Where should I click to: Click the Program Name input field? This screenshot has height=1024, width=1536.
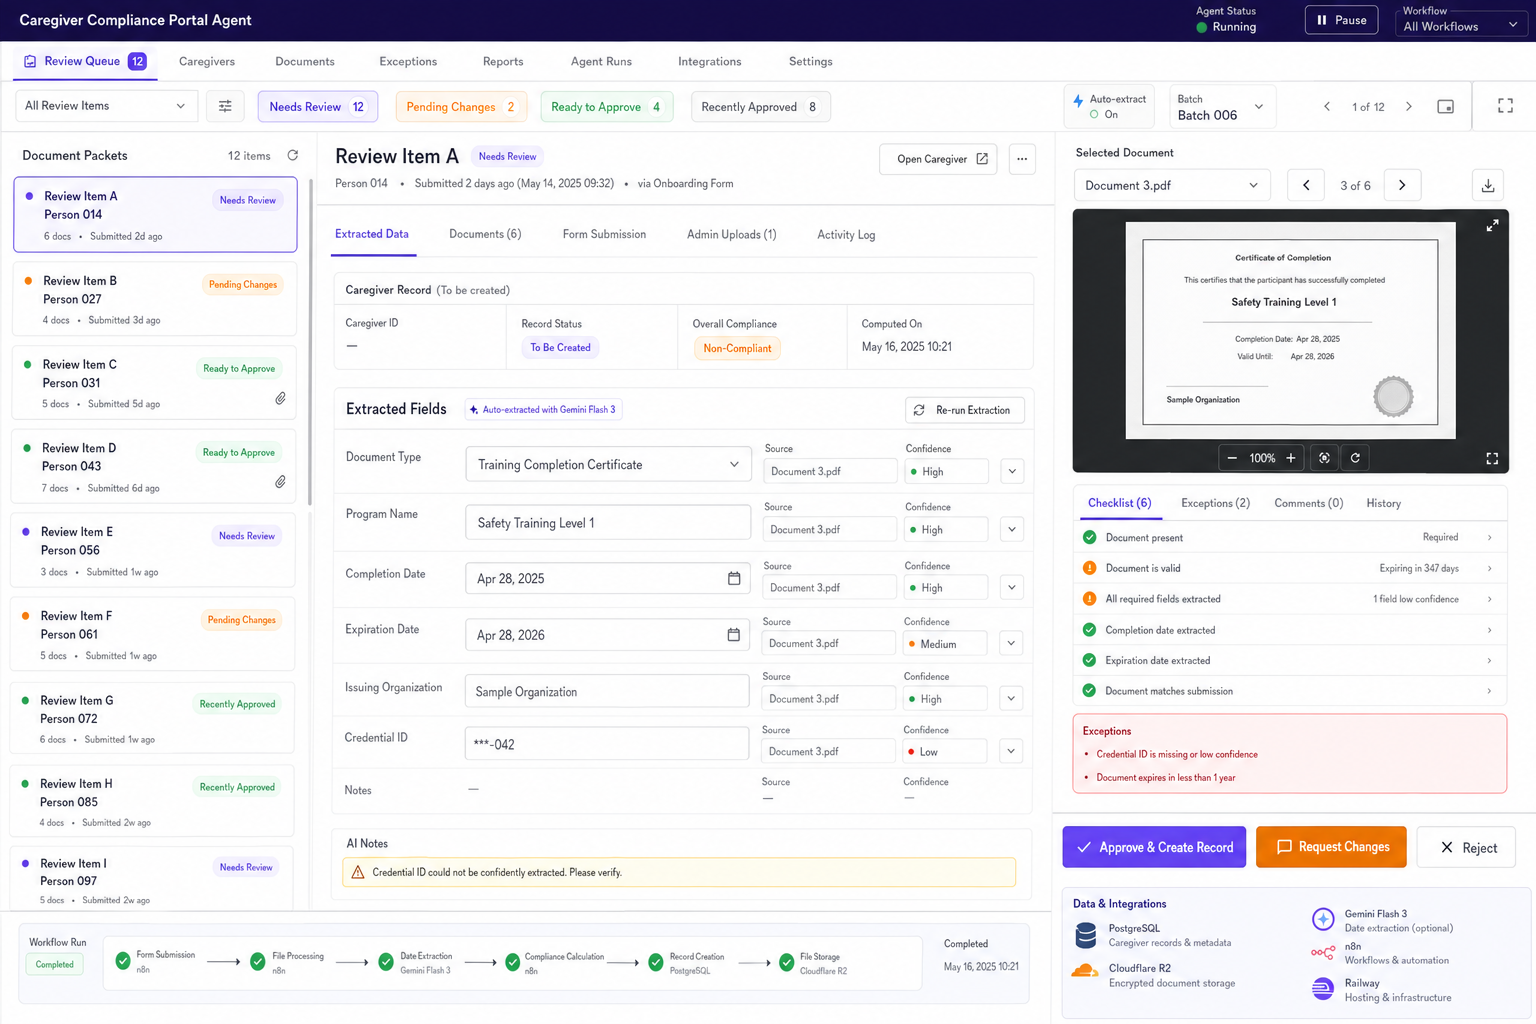pos(608,522)
